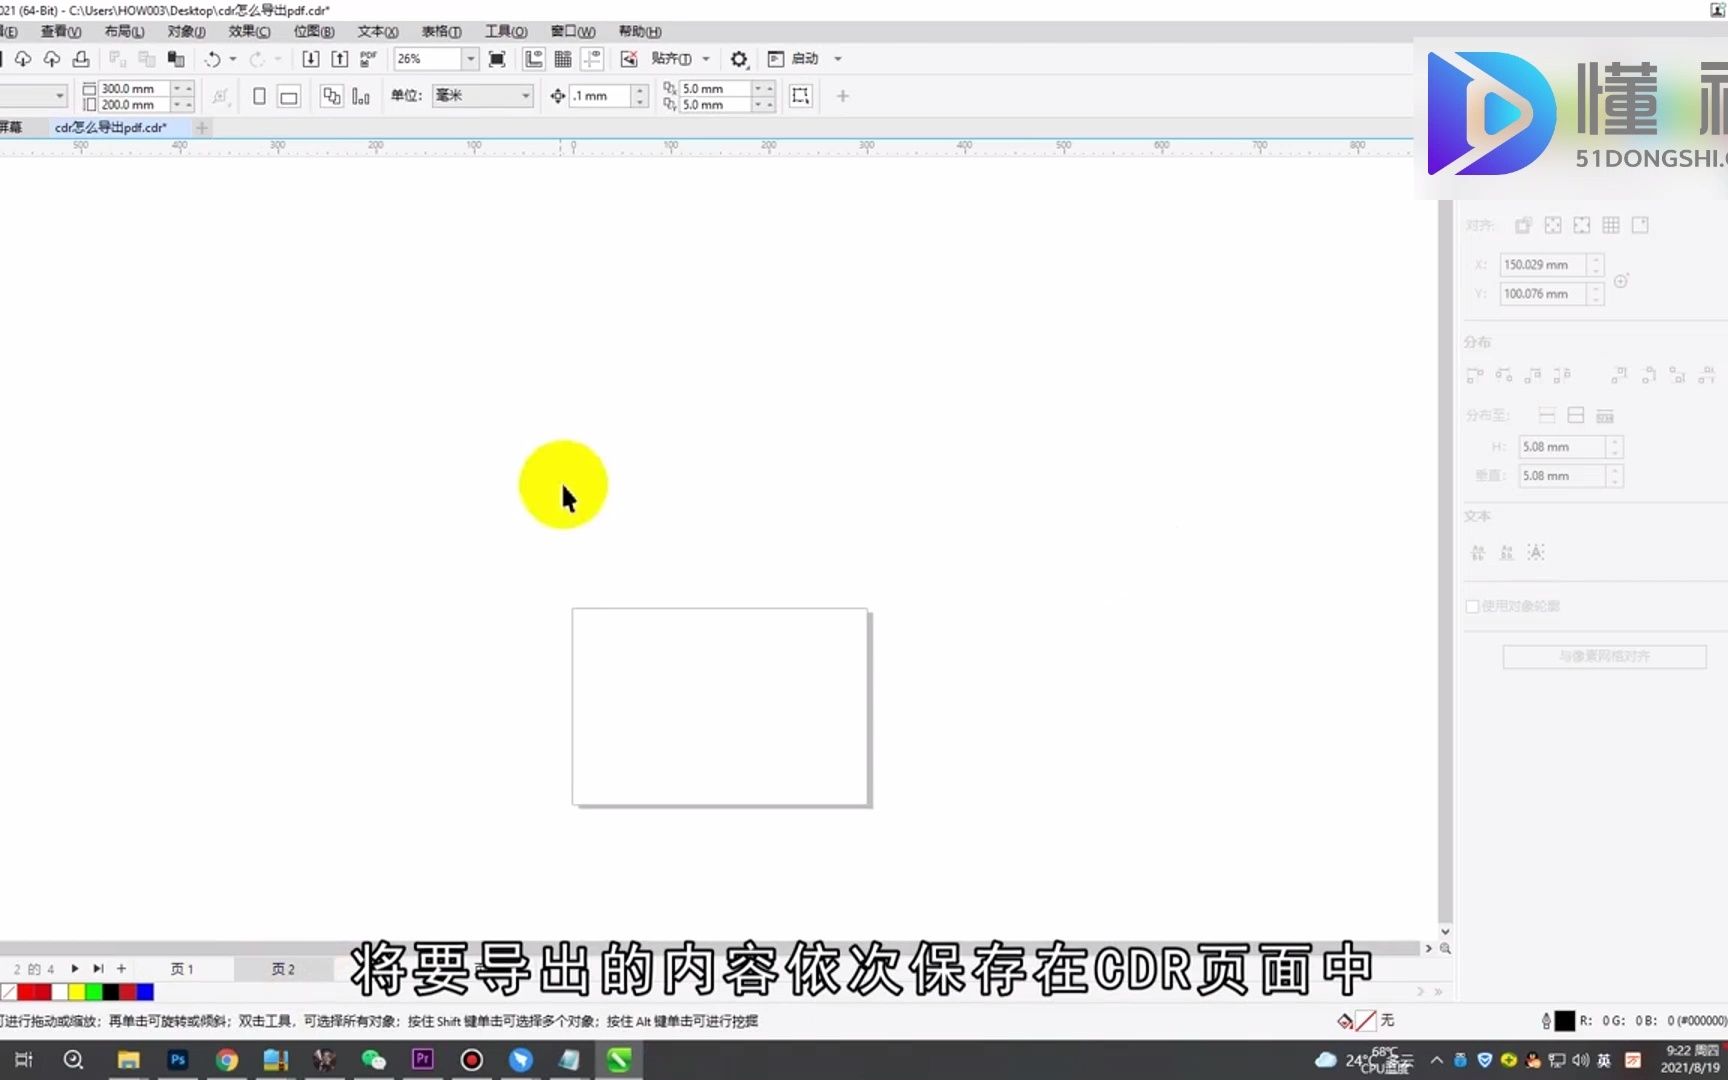Open the zoom level 26% dropdown
Screen dimensions: 1728x1080
pyautogui.click(x=470, y=59)
